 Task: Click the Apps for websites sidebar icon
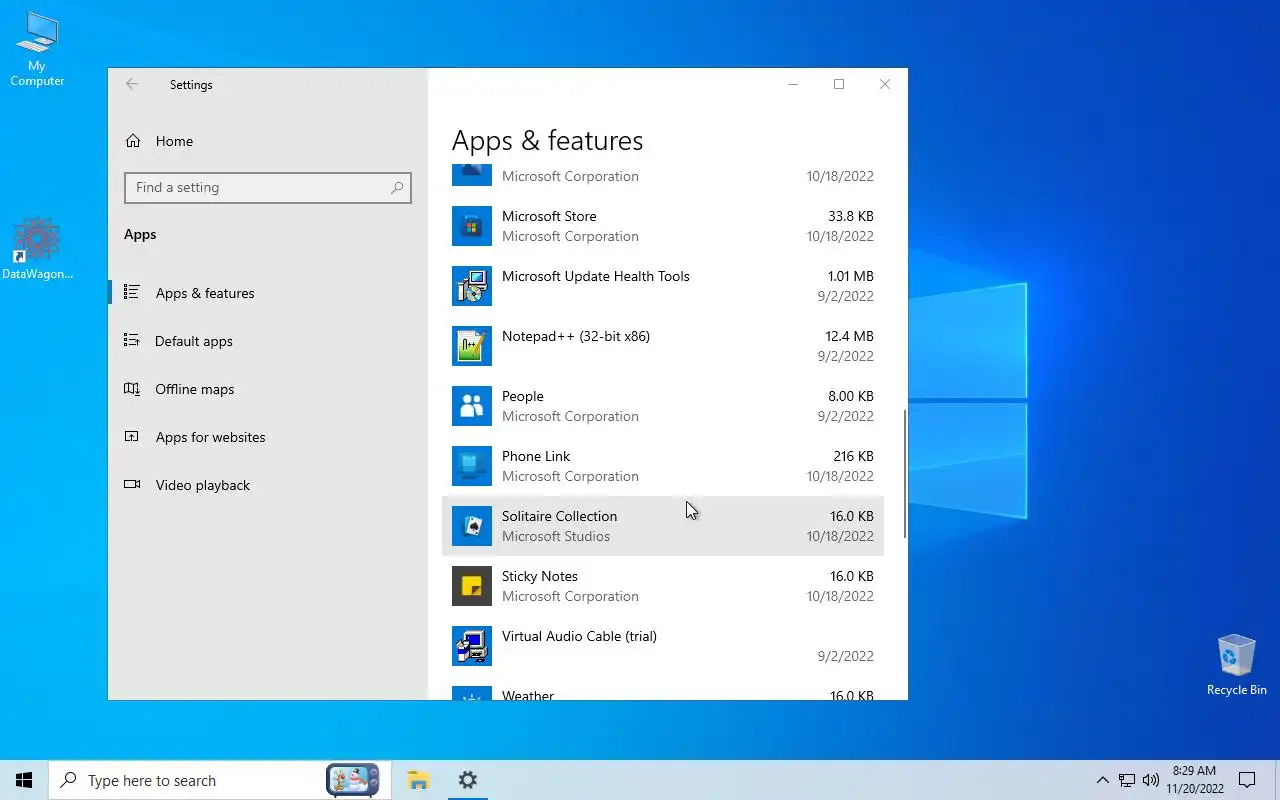click(132, 436)
